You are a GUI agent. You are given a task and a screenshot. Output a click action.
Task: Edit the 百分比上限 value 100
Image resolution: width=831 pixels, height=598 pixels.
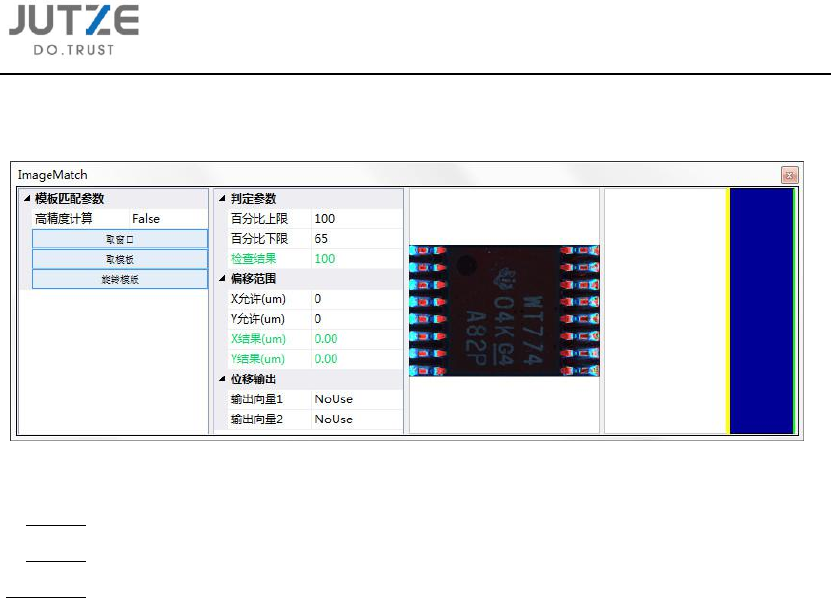click(357, 219)
